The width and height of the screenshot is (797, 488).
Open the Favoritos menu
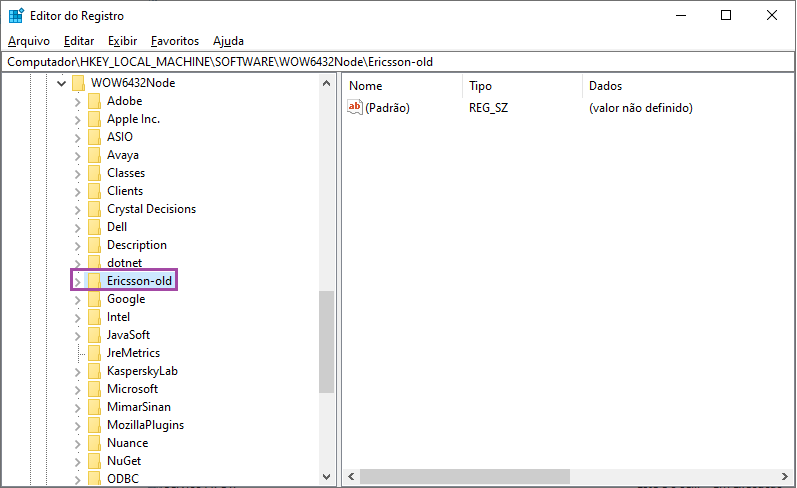pos(175,41)
